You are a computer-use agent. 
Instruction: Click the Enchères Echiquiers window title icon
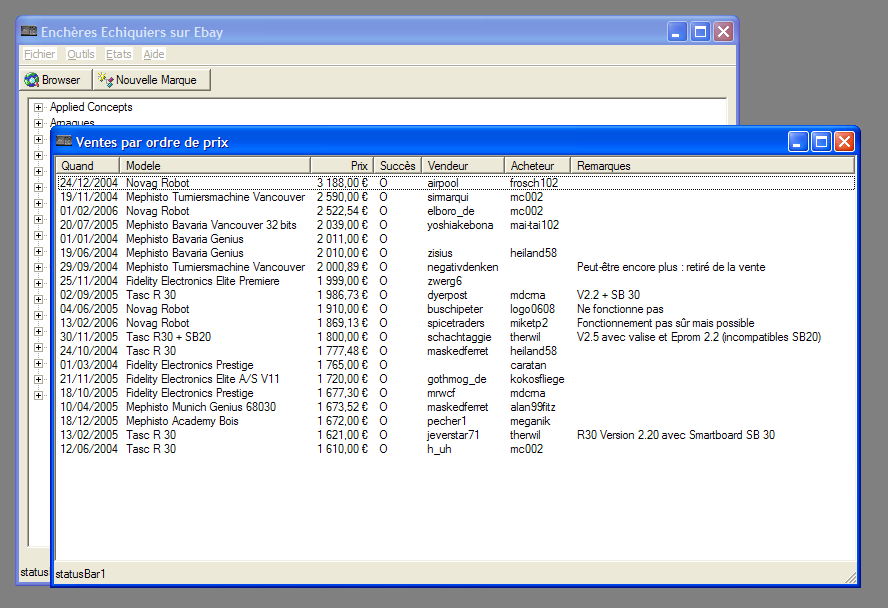pos(29,32)
